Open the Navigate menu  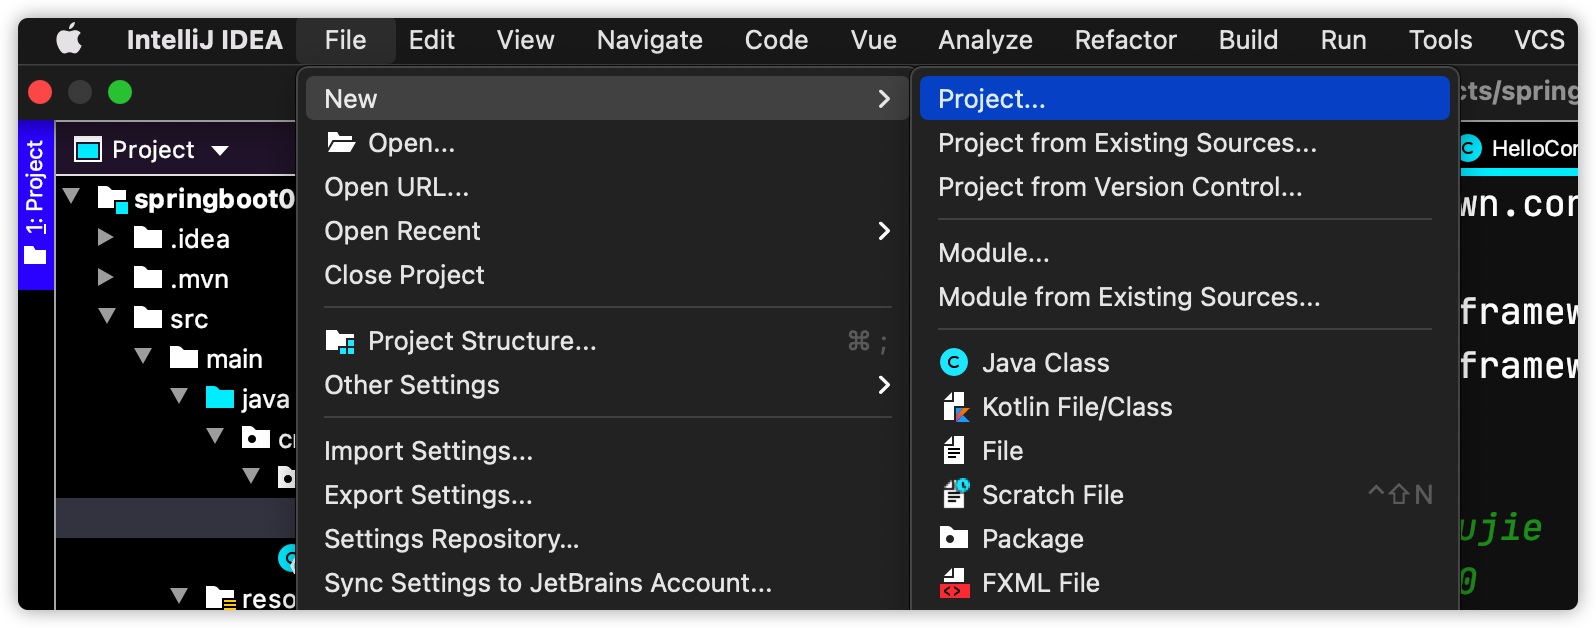click(650, 40)
